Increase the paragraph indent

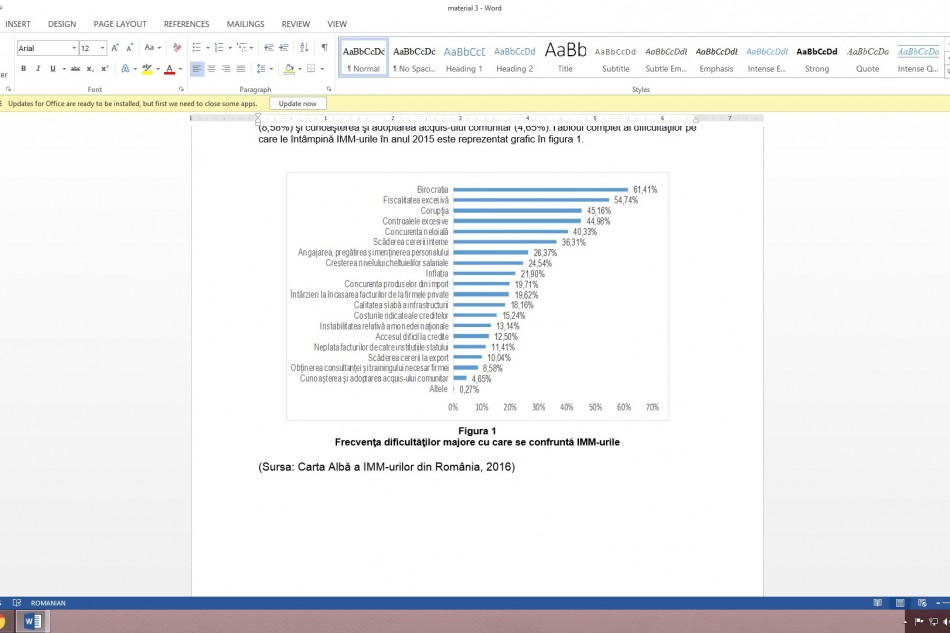click(283, 48)
